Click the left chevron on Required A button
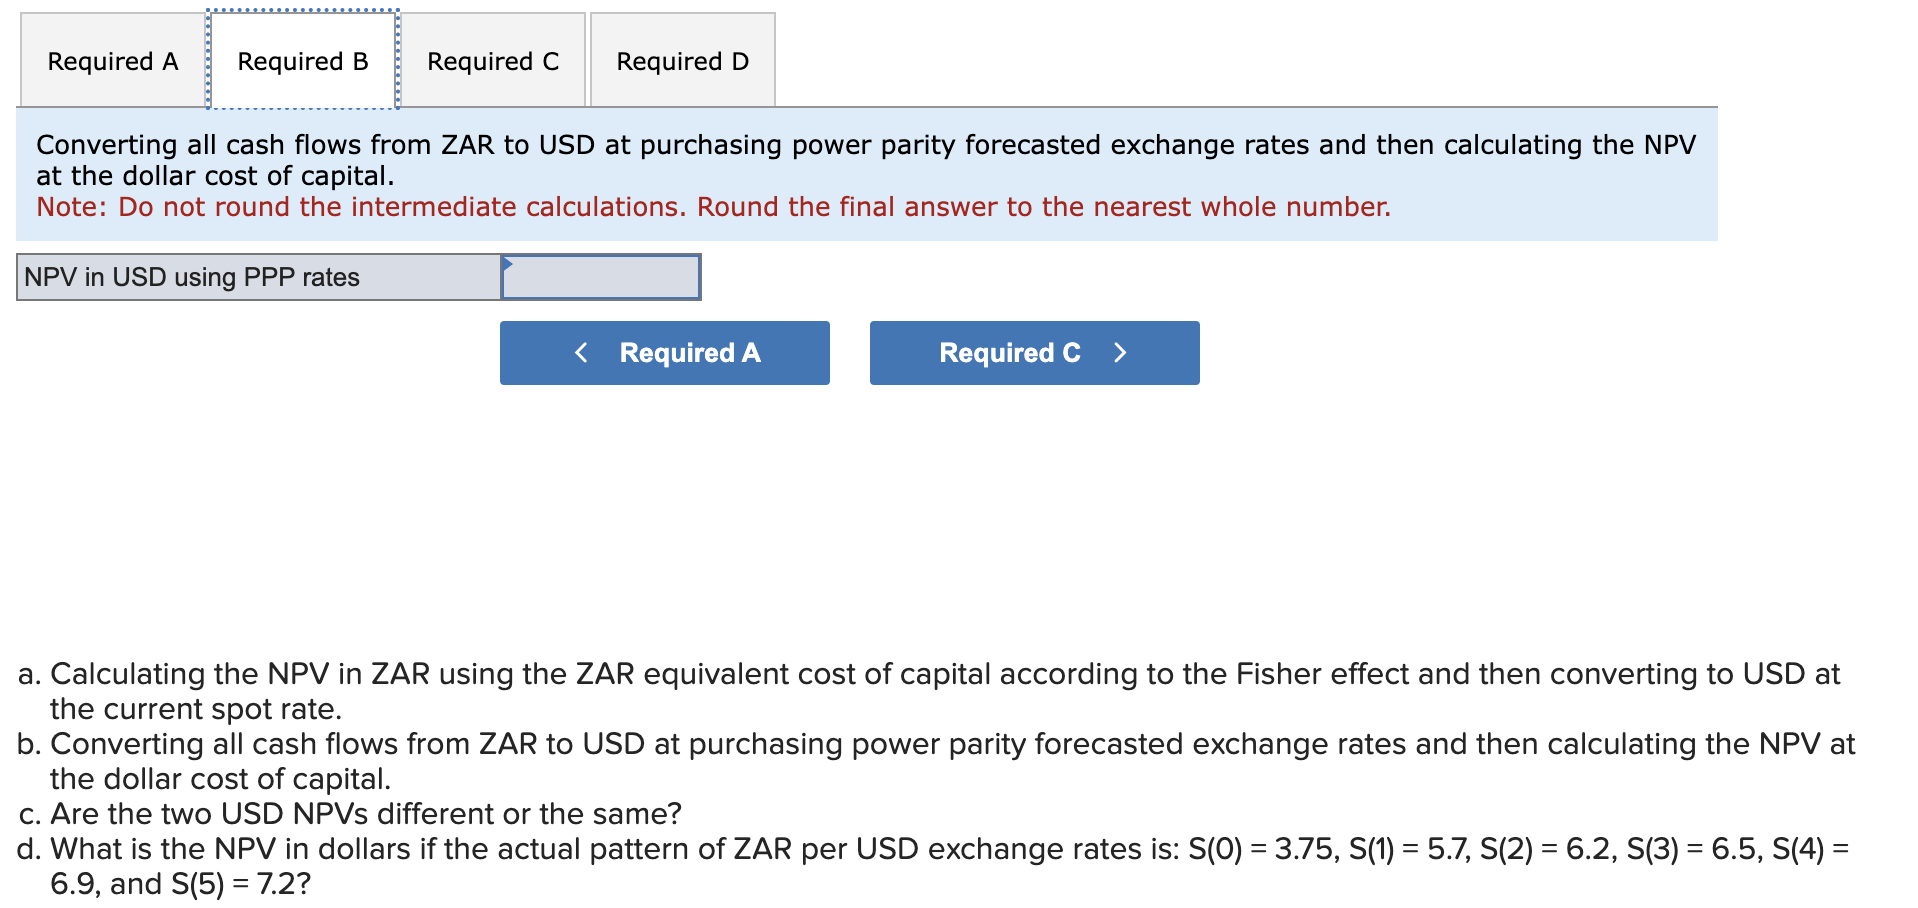This screenshot has width=1918, height=908. point(581,352)
